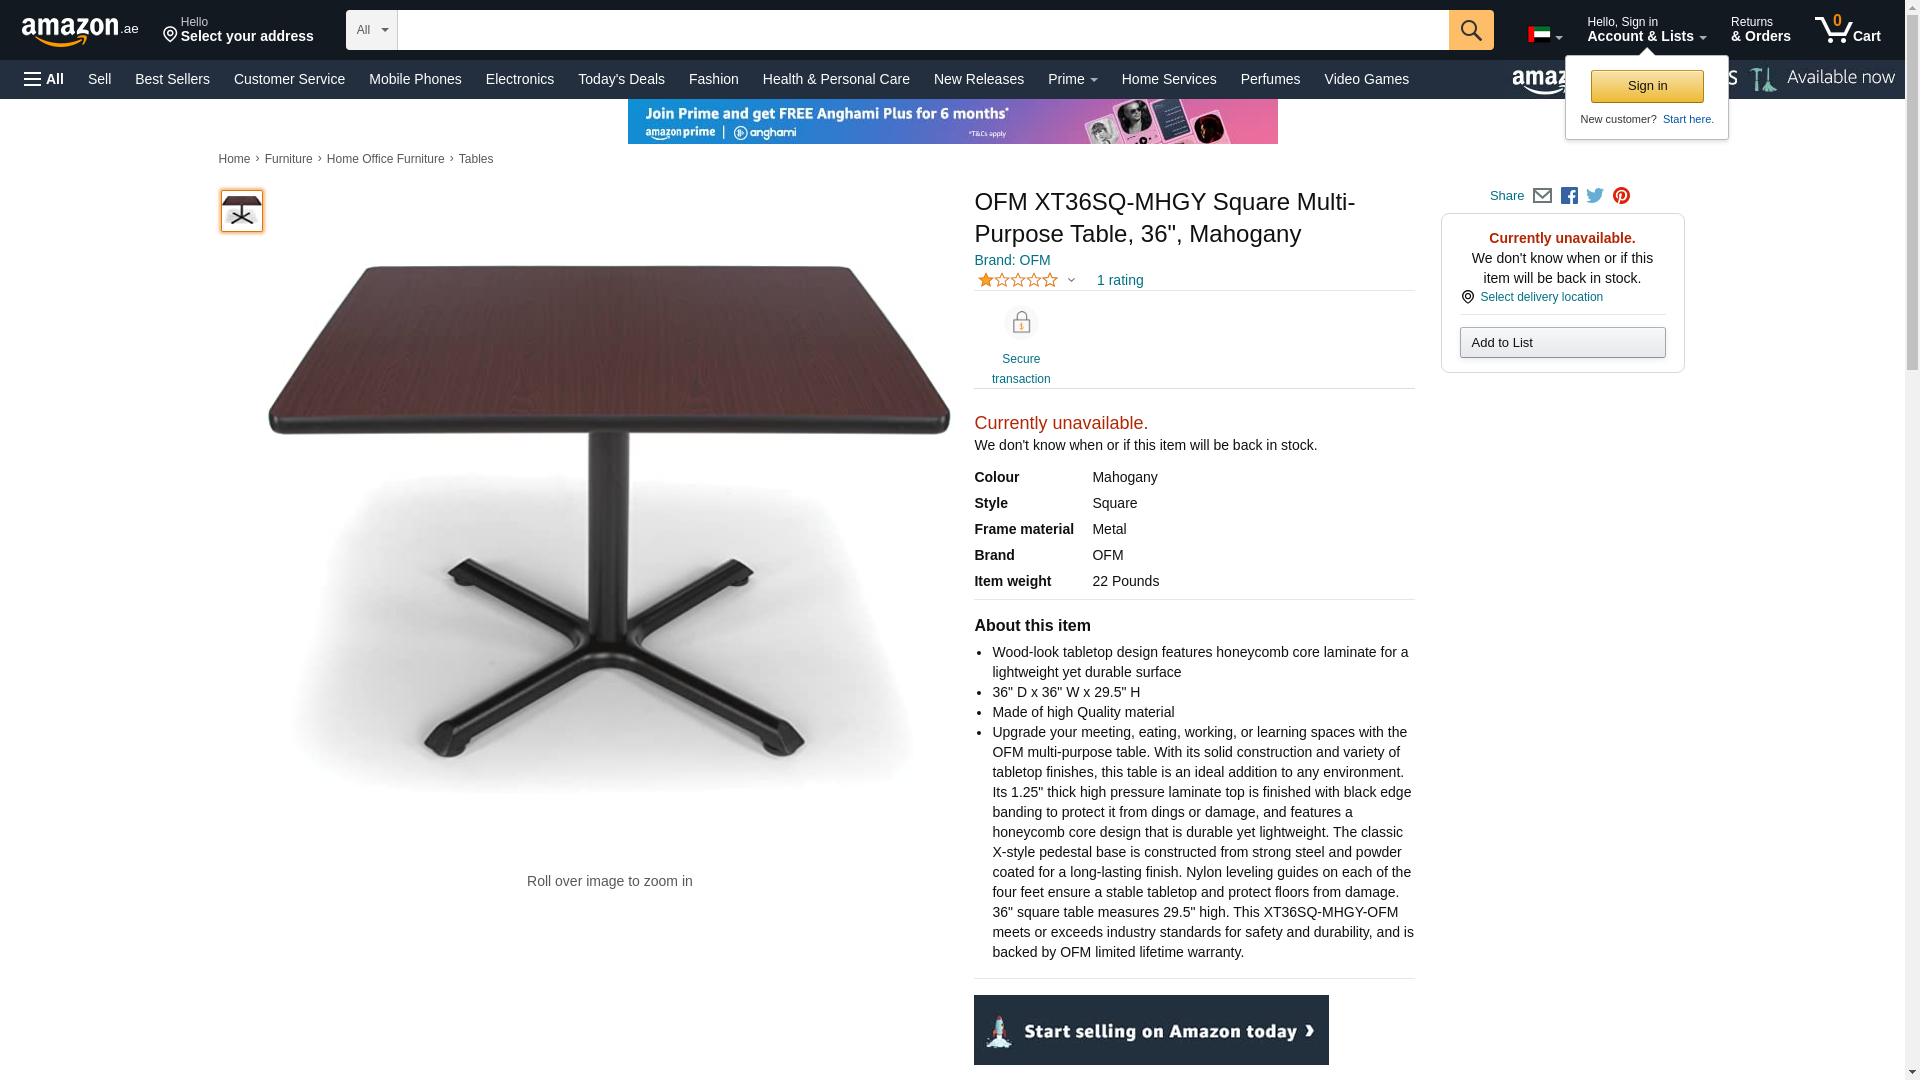Screen dimensions: 1920x1080
Task: Share product via email icon
Action: [x=1542, y=196]
